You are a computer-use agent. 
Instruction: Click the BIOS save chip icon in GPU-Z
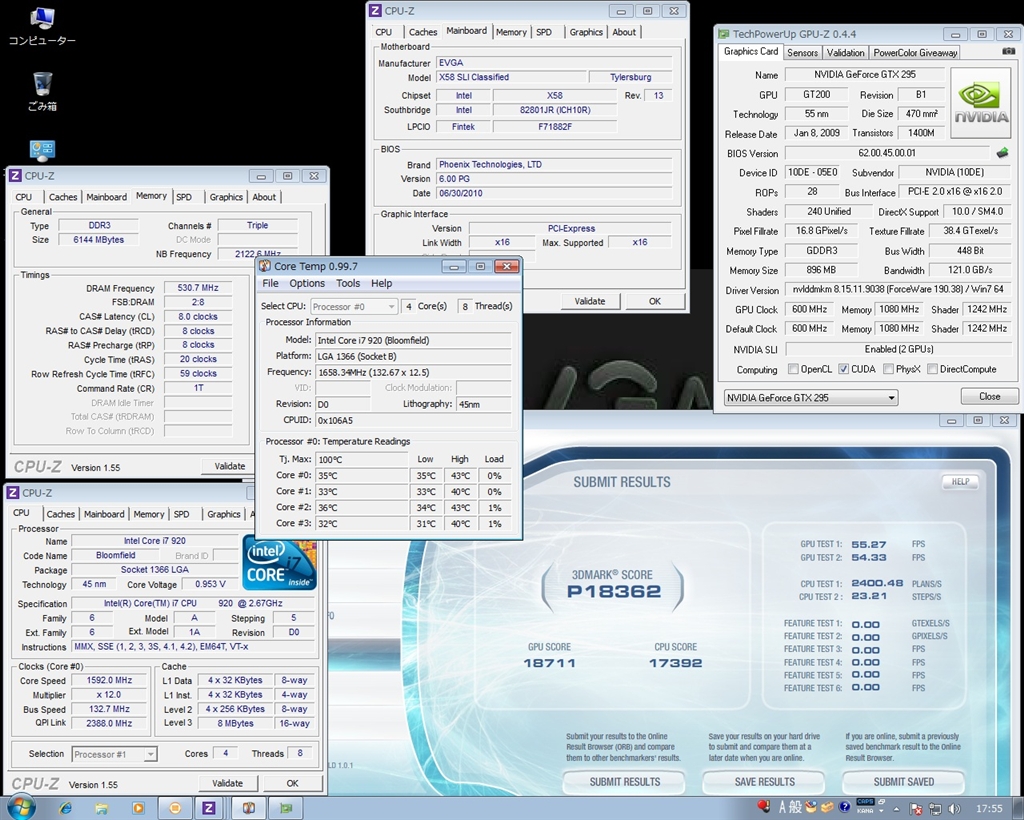coord(1002,153)
